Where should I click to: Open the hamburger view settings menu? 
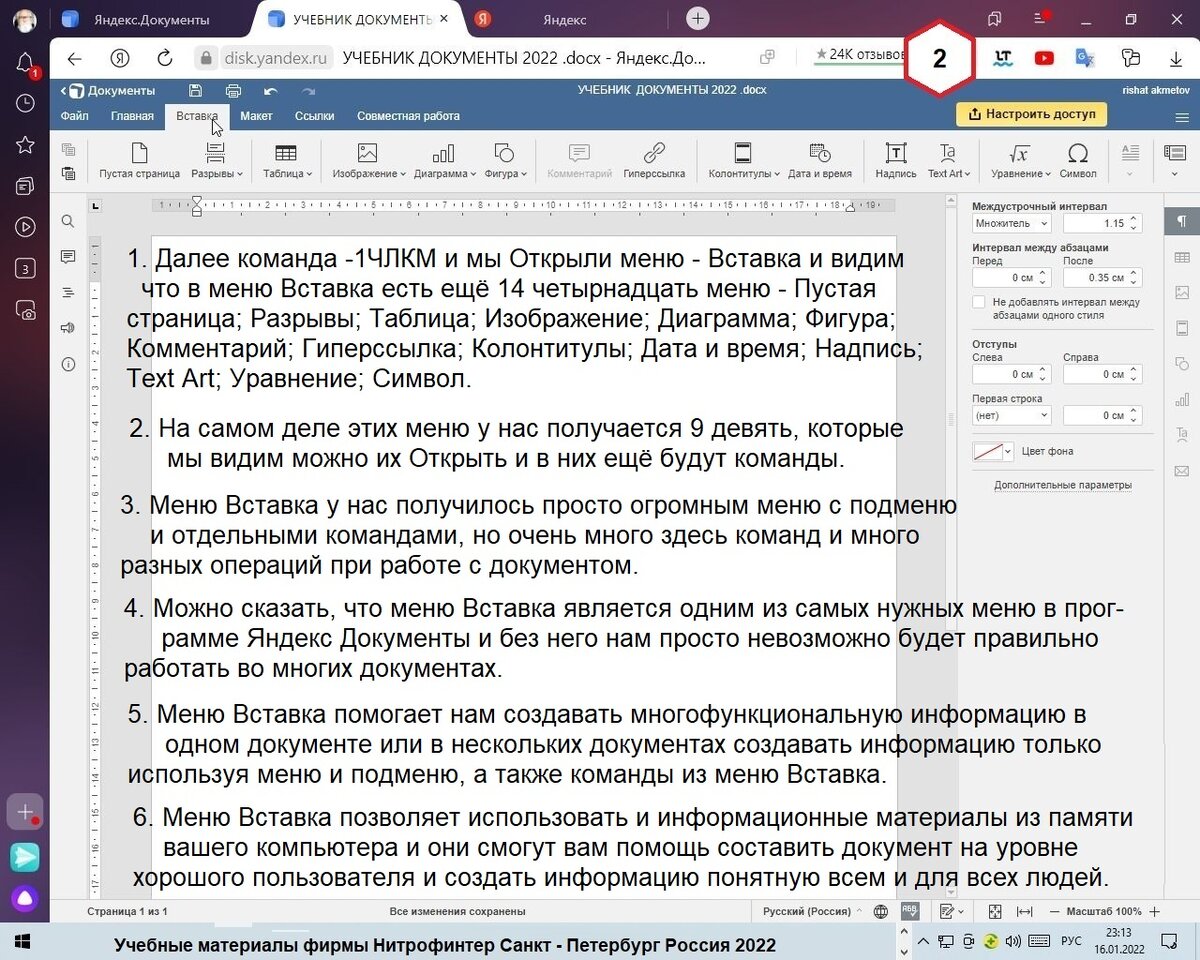(x=1181, y=117)
